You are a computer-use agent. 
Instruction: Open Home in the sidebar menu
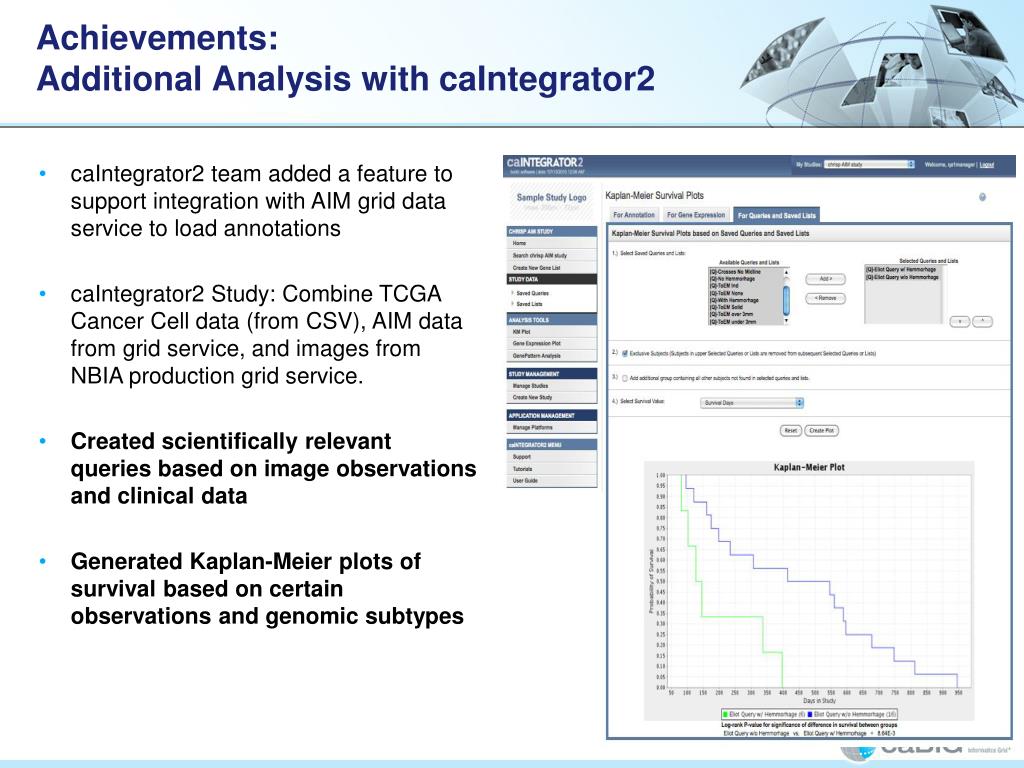pyautogui.click(x=552, y=243)
